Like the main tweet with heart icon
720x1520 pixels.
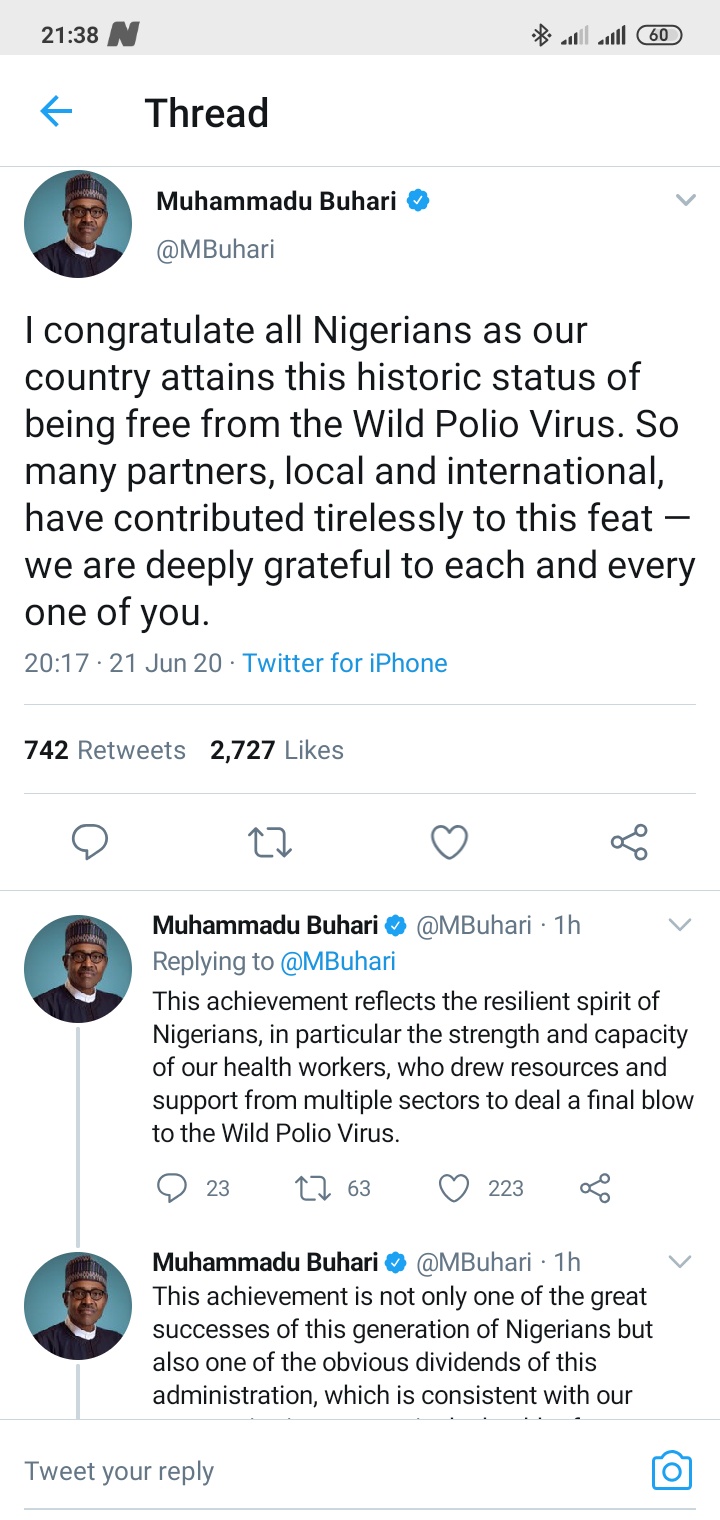coord(449,842)
